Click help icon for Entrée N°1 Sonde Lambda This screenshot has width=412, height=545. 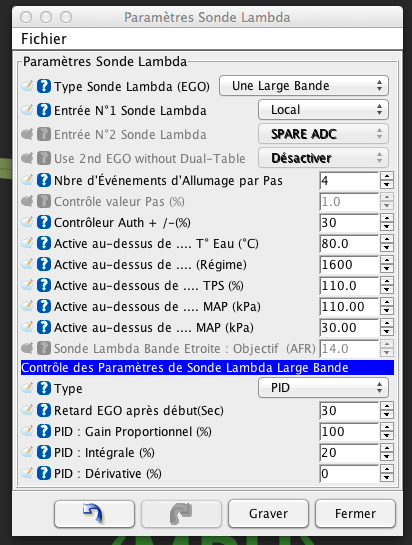(44, 110)
